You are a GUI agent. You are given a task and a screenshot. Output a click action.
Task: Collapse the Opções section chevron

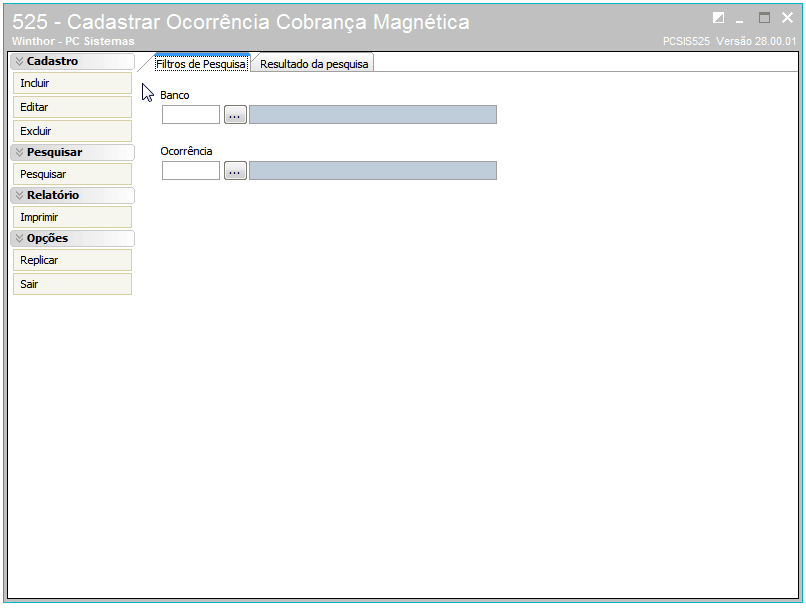[x=19, y=238]
